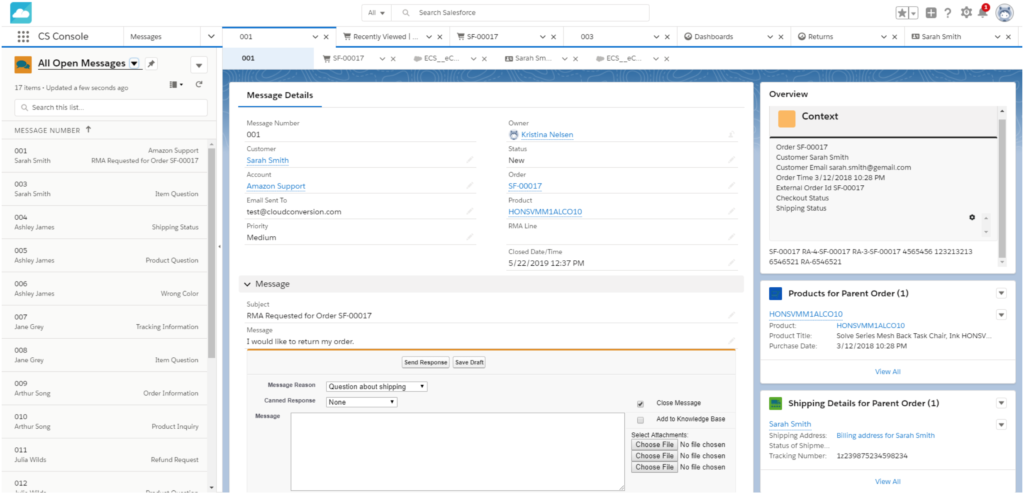This screenshot has width=1024, height=495.
Task: Open Global Actions plus icon
Action: coord(931,13)
